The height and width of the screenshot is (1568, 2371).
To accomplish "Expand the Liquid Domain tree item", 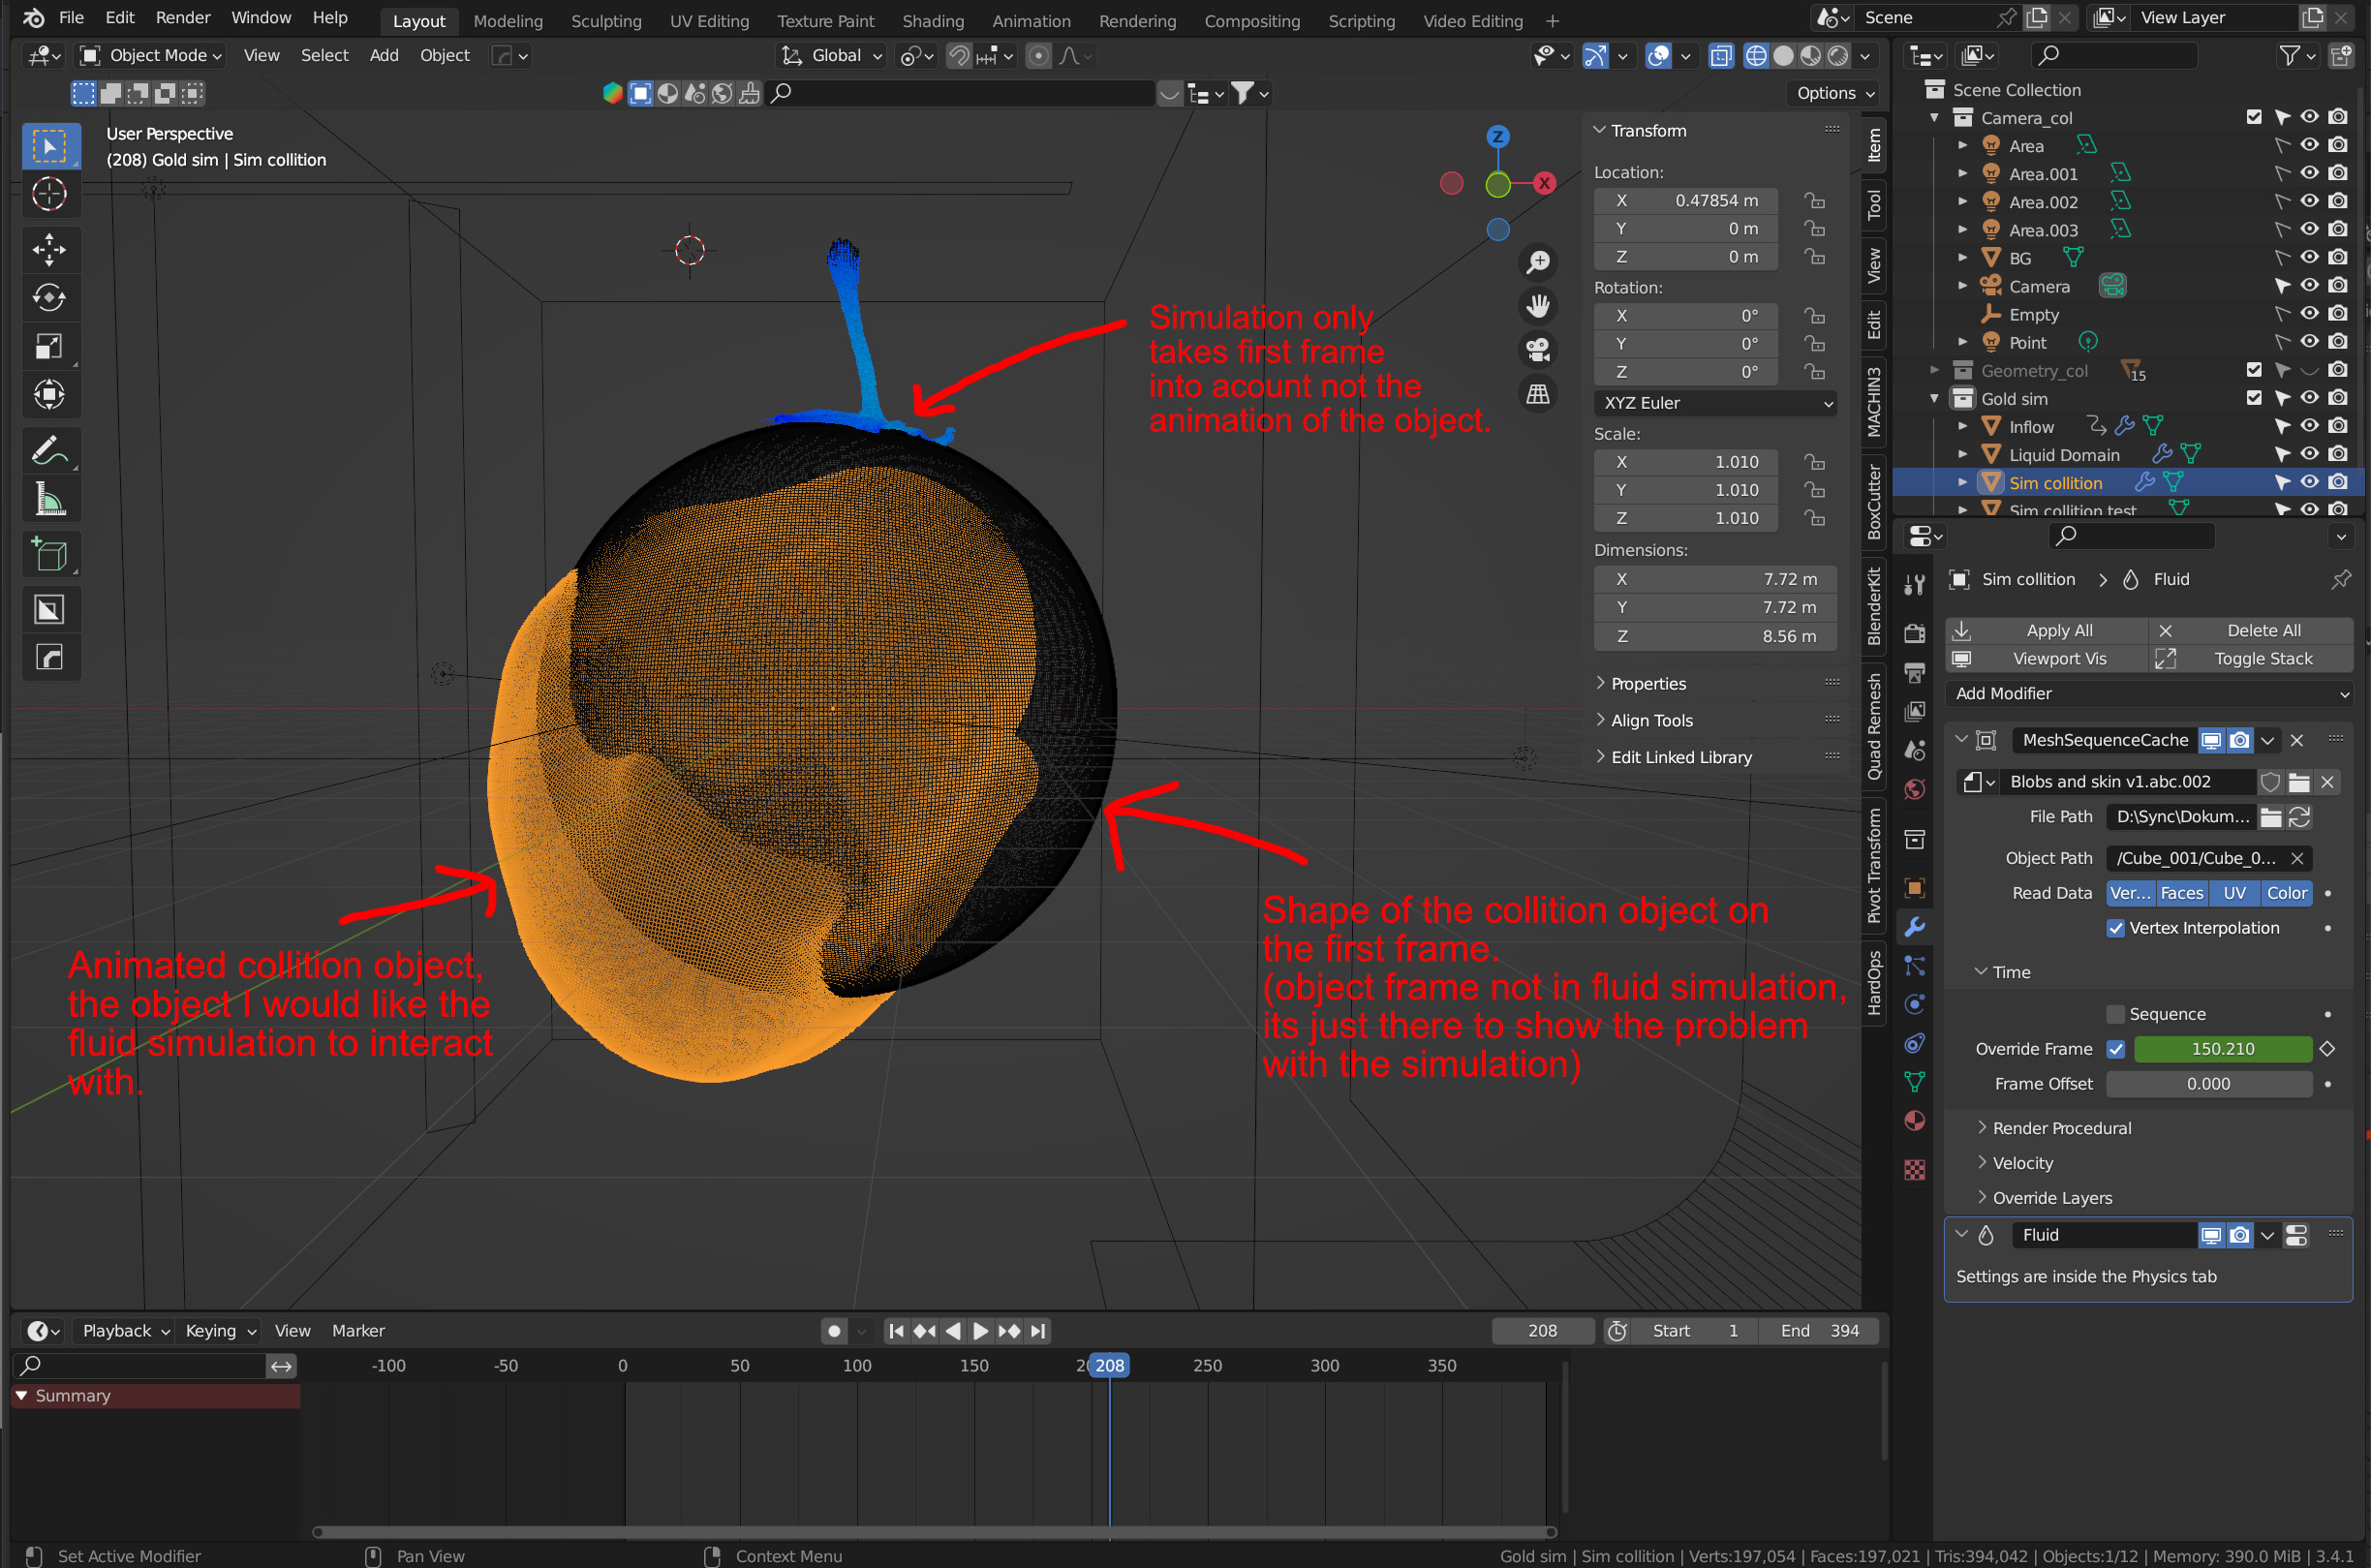I will (1962, 455).
